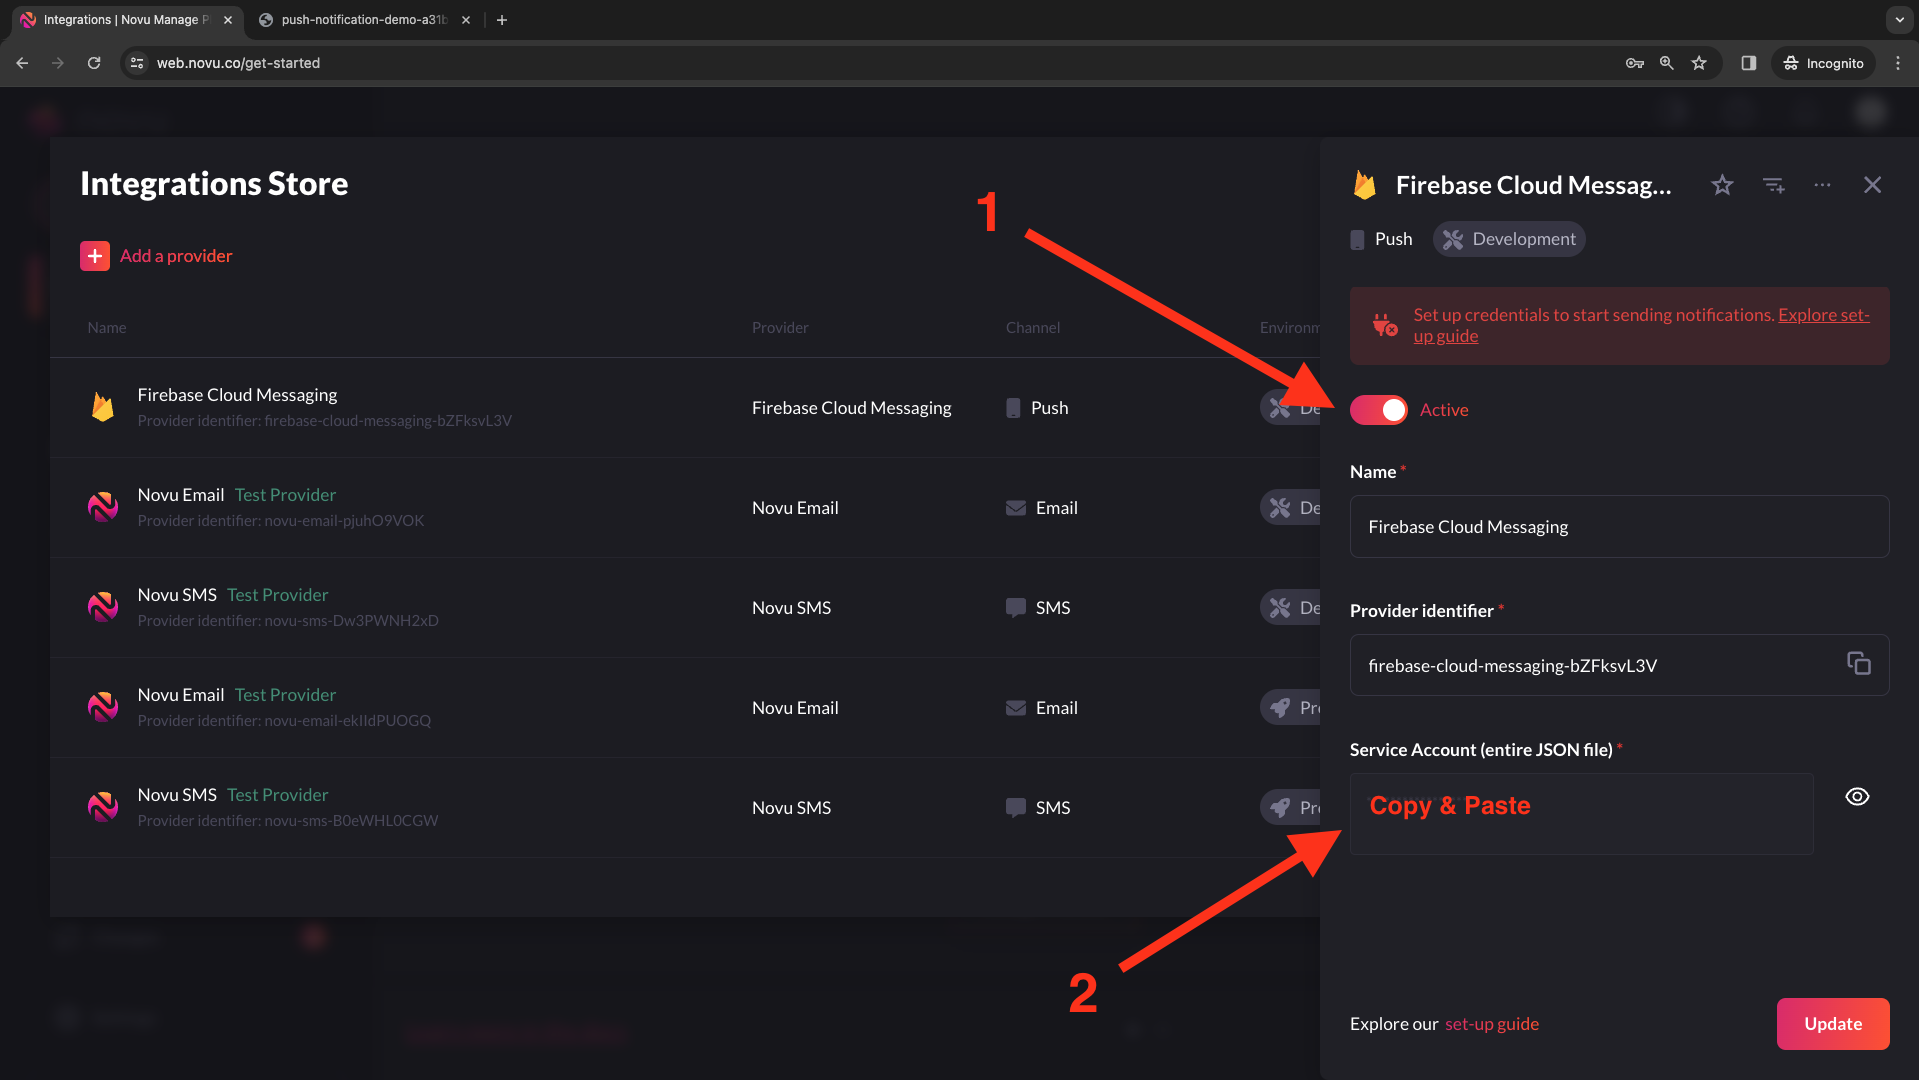1919x1080 pixels.
Task: Mark Firebase integration as primary with star icon
Action: click(1722, 185)
